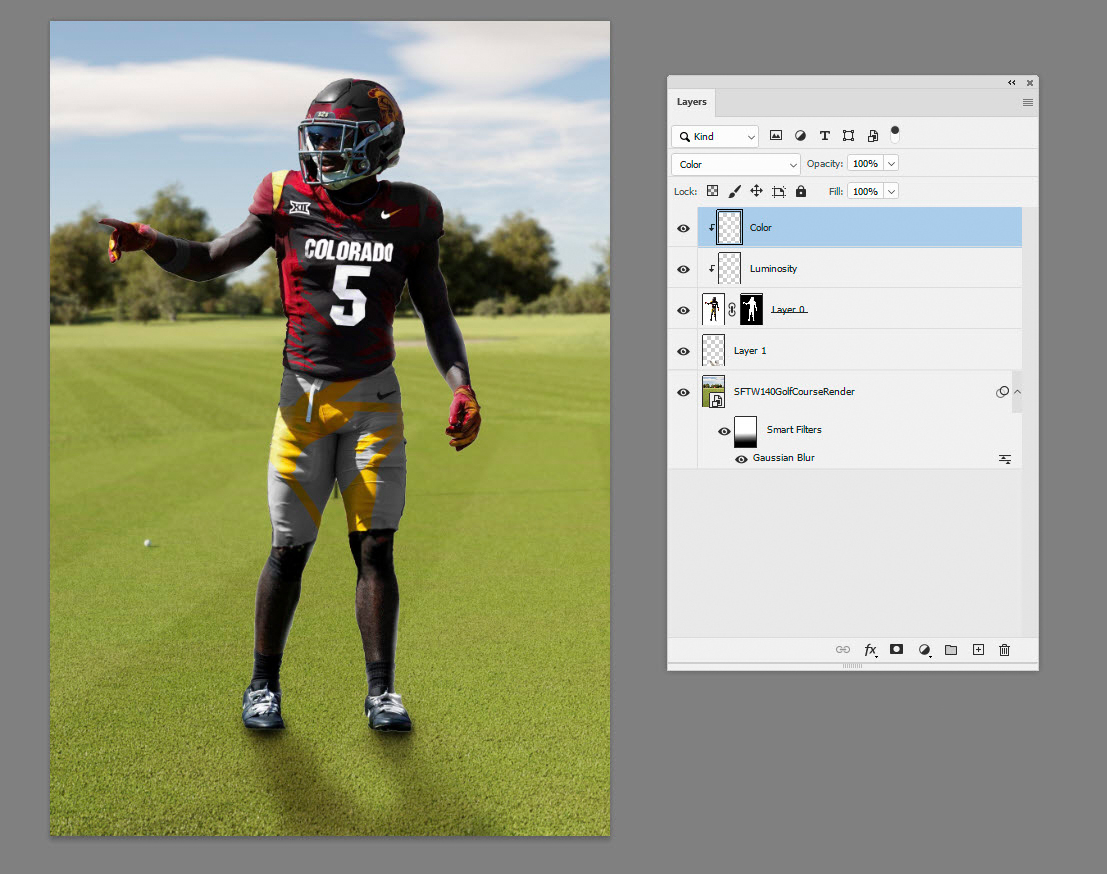Click the Smart Filters label
Viewport: 1107px width, 874px height.
click(x=794, y=429)
